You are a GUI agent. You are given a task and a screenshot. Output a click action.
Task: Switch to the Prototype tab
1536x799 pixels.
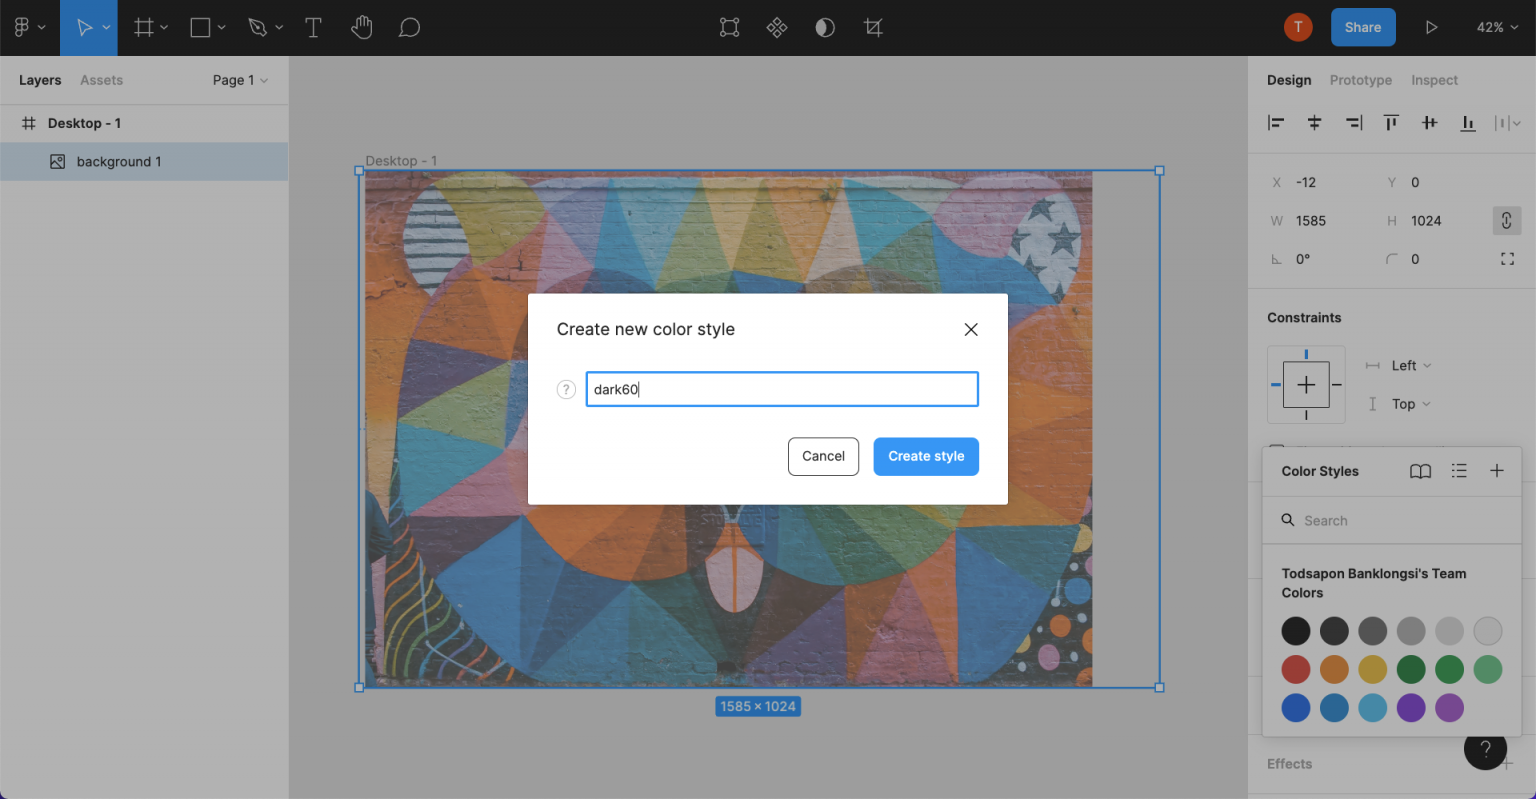click(x=1360, y=80)
